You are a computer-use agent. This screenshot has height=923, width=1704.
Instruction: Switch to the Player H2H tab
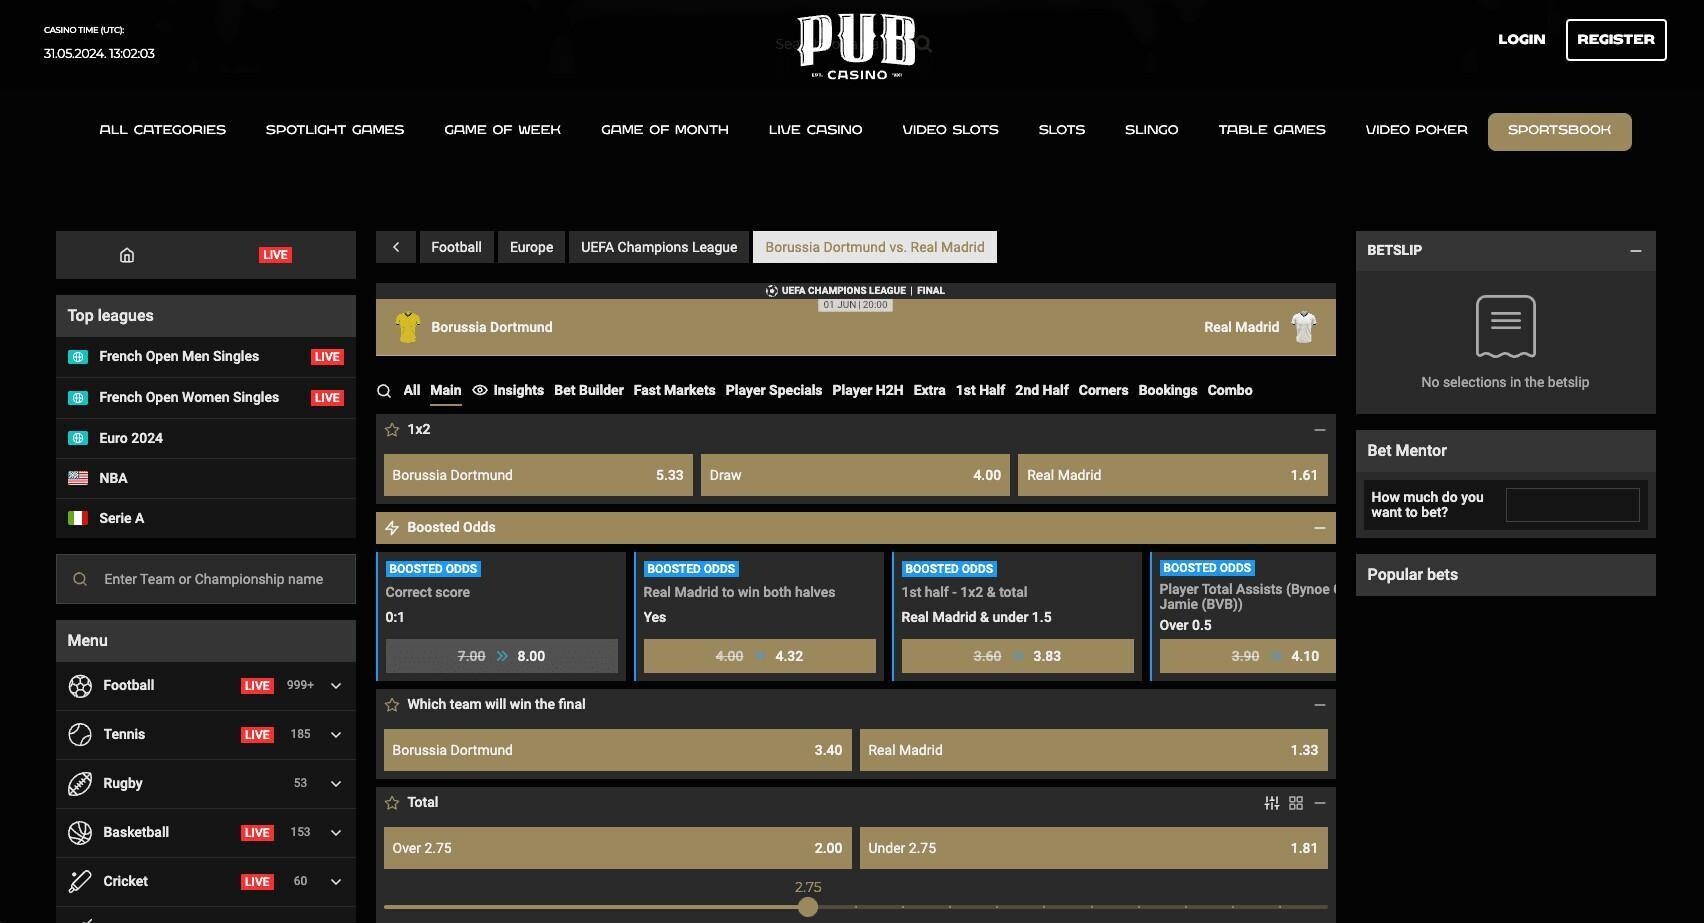point(868,391)
